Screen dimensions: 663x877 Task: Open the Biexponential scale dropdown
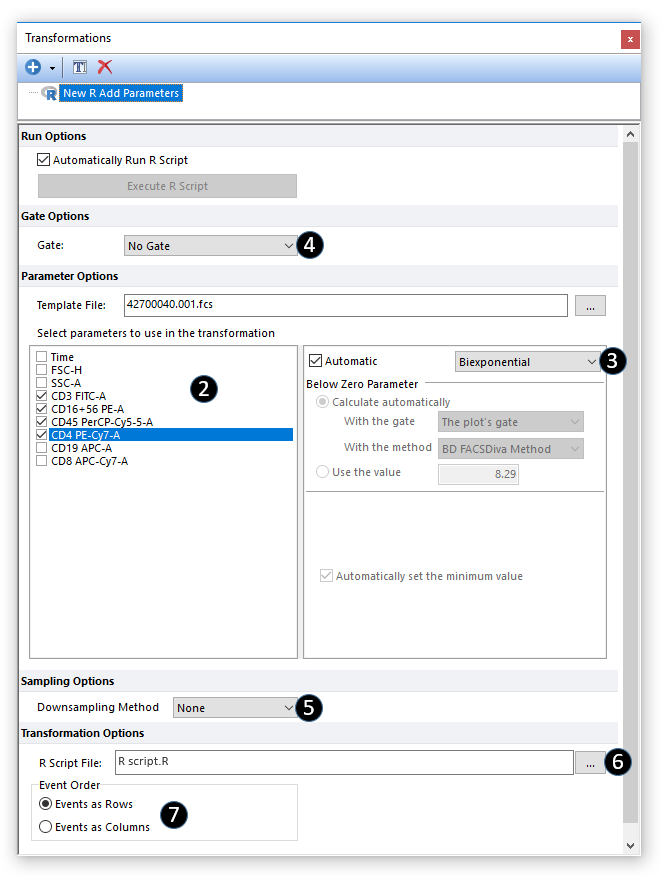point(527,362)
